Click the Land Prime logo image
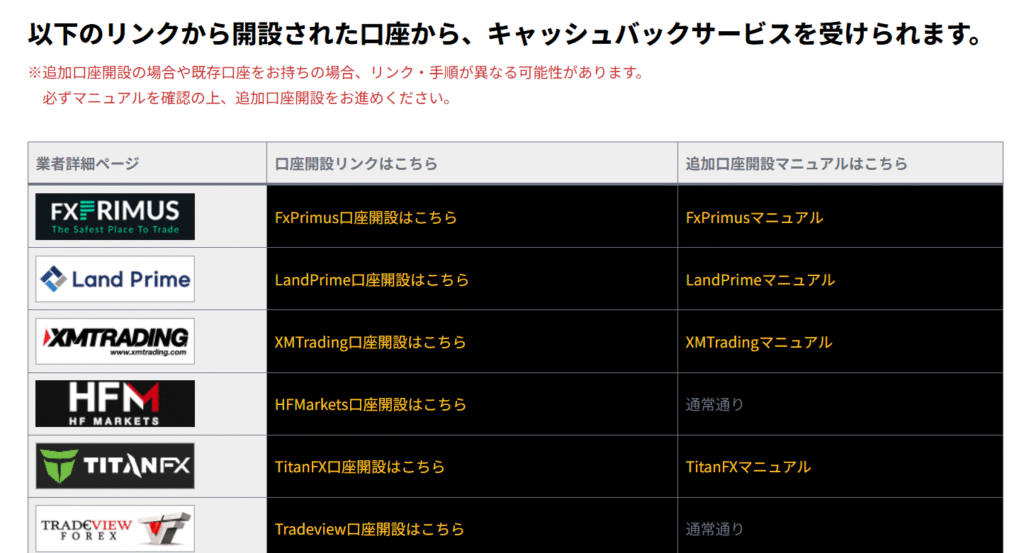This screenshot has height=553, width=1024. [115, 279]
